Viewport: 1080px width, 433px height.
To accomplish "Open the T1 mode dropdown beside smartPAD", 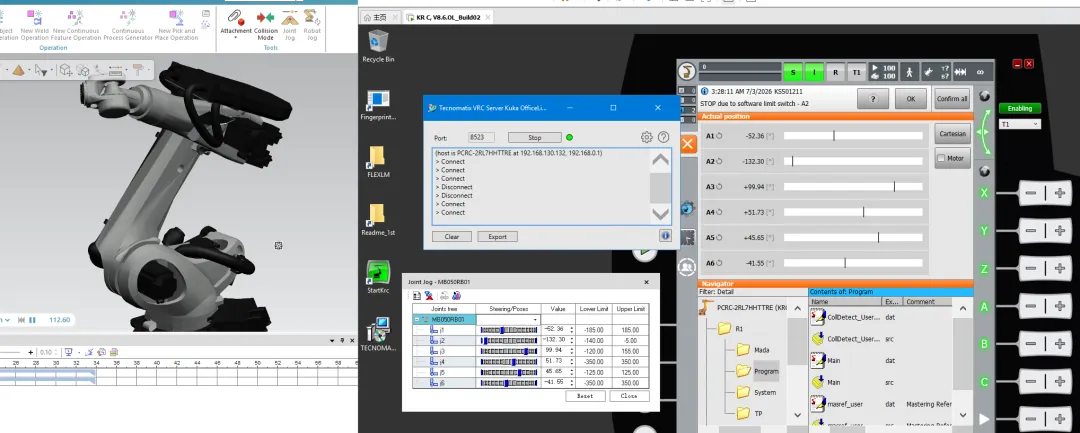I will 1019,124.
